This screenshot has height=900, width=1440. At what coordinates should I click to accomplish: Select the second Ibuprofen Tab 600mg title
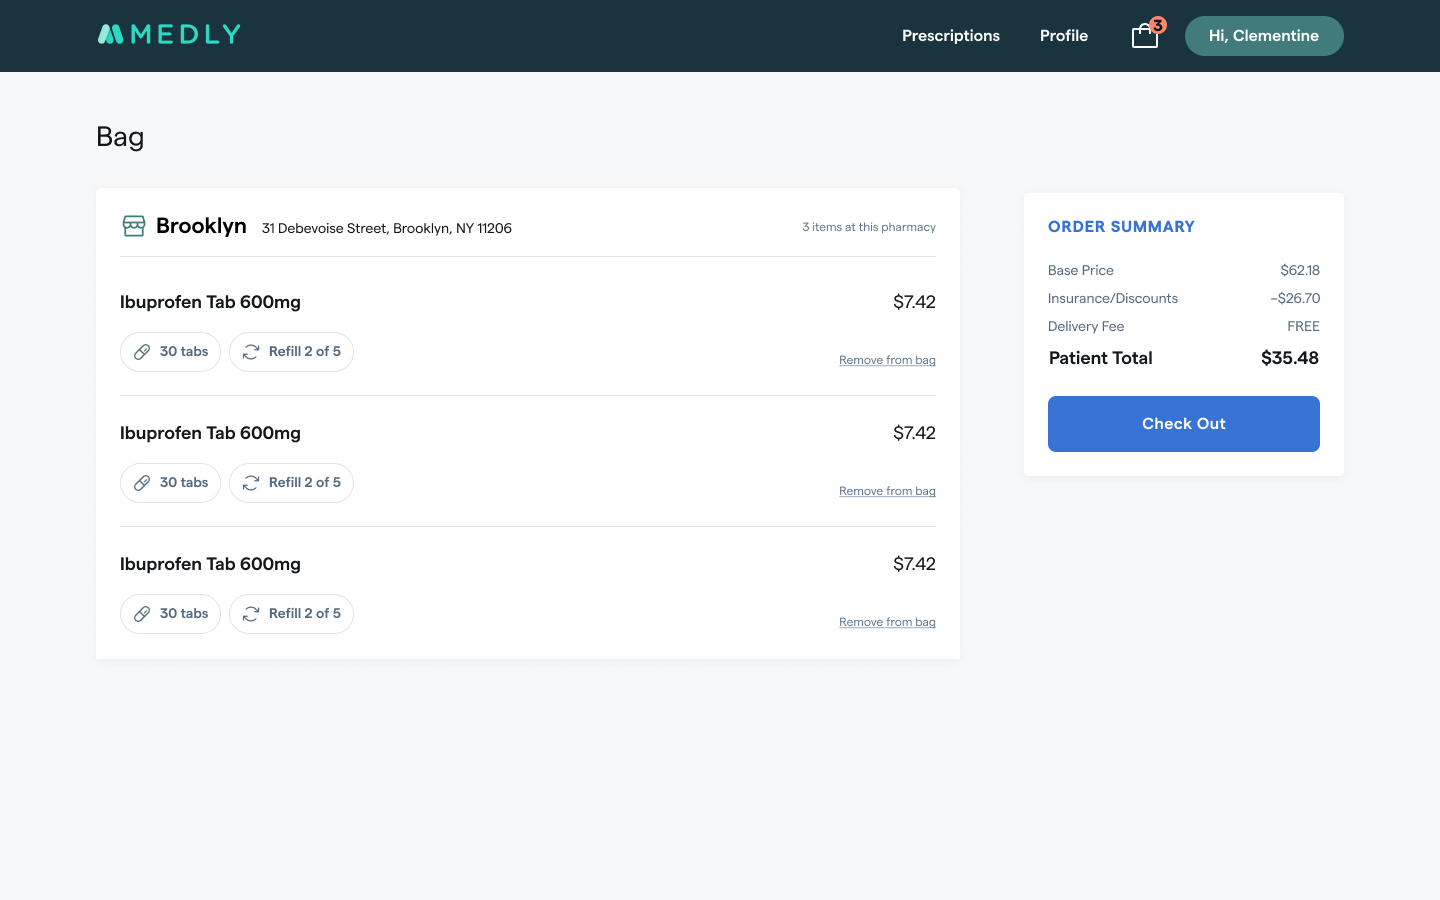(210, 433)
